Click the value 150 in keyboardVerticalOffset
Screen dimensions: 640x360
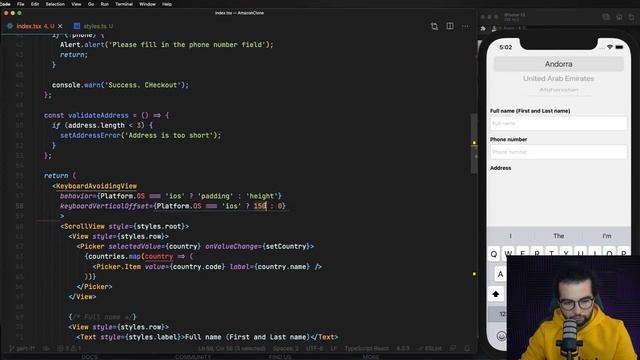260,206
